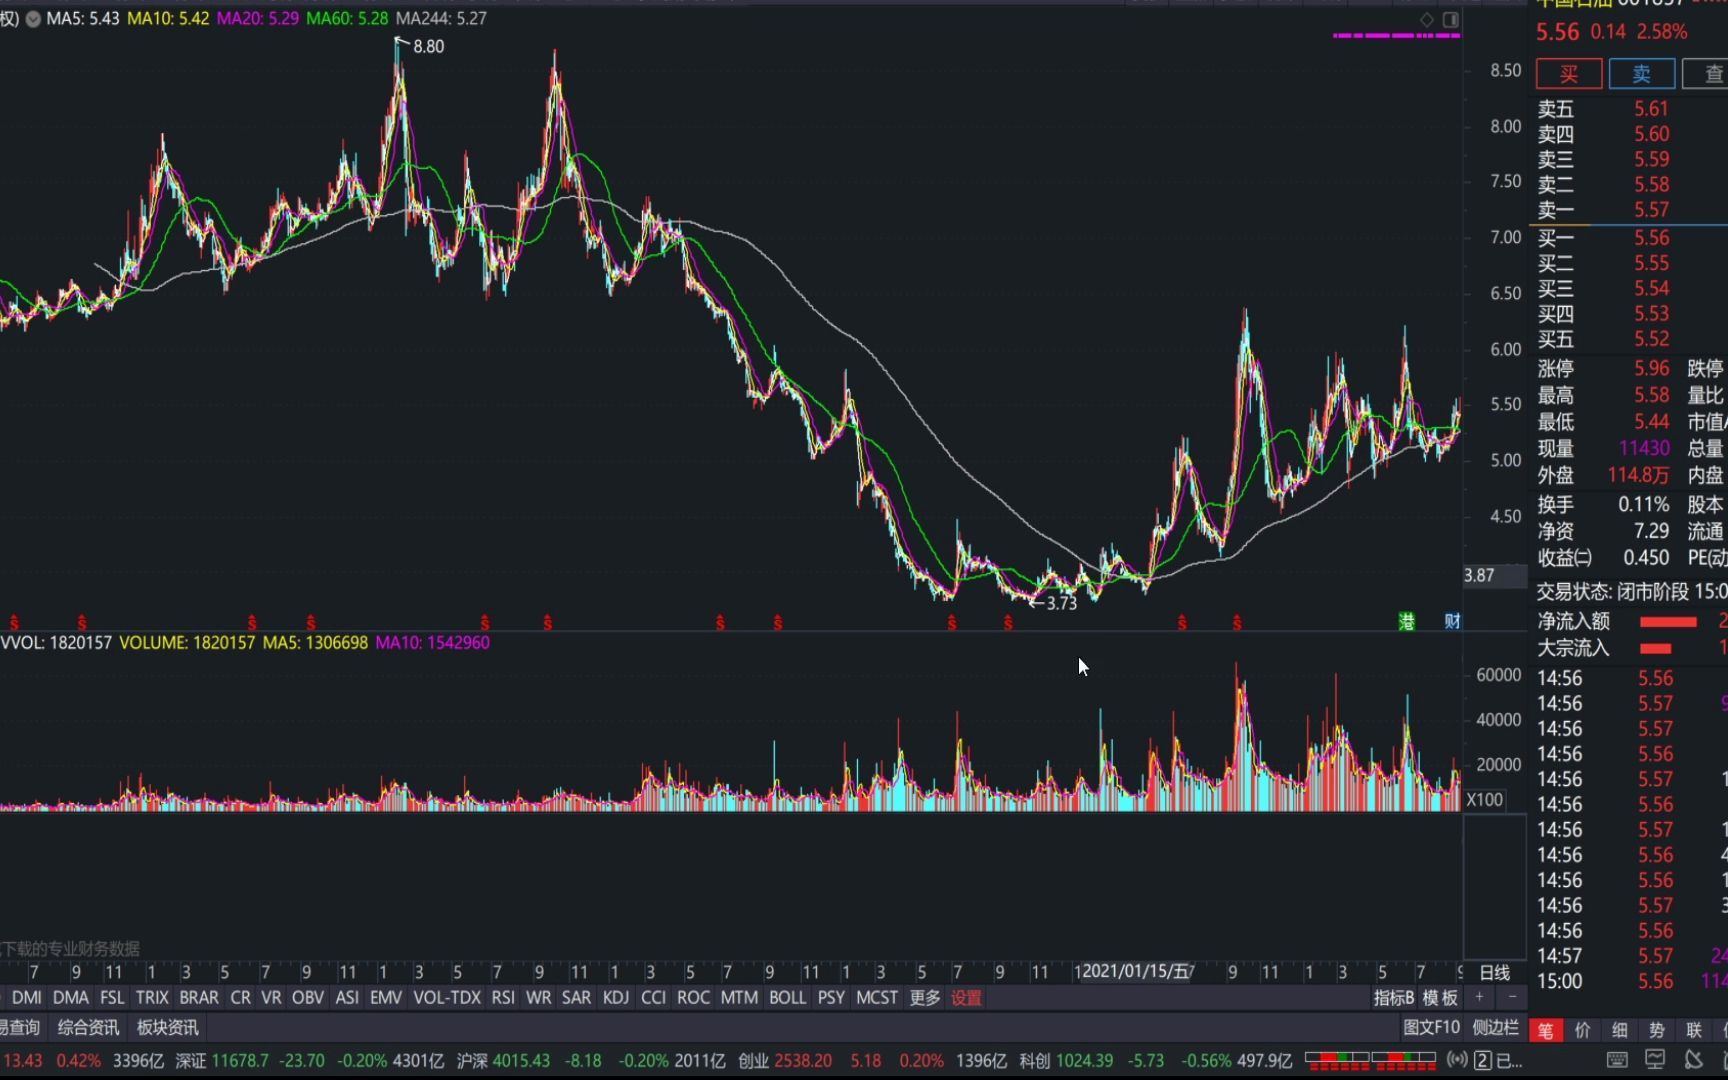Select the 联 related tab
1728x1080 pixels.
click(x=1694, y=1030)
